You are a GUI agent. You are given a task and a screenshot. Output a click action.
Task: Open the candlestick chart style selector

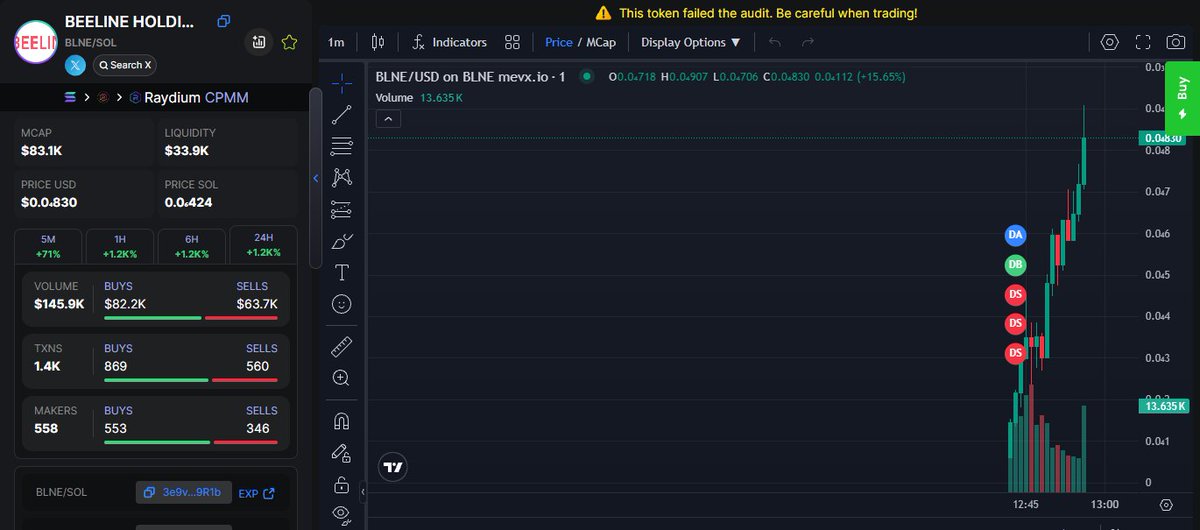[x=377, y=42]
